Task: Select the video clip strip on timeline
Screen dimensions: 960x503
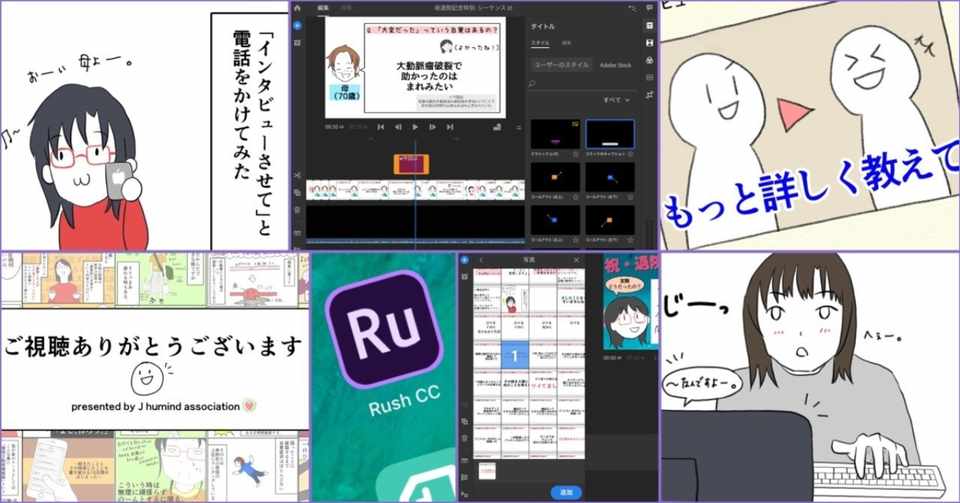Action: click(415, 190)
